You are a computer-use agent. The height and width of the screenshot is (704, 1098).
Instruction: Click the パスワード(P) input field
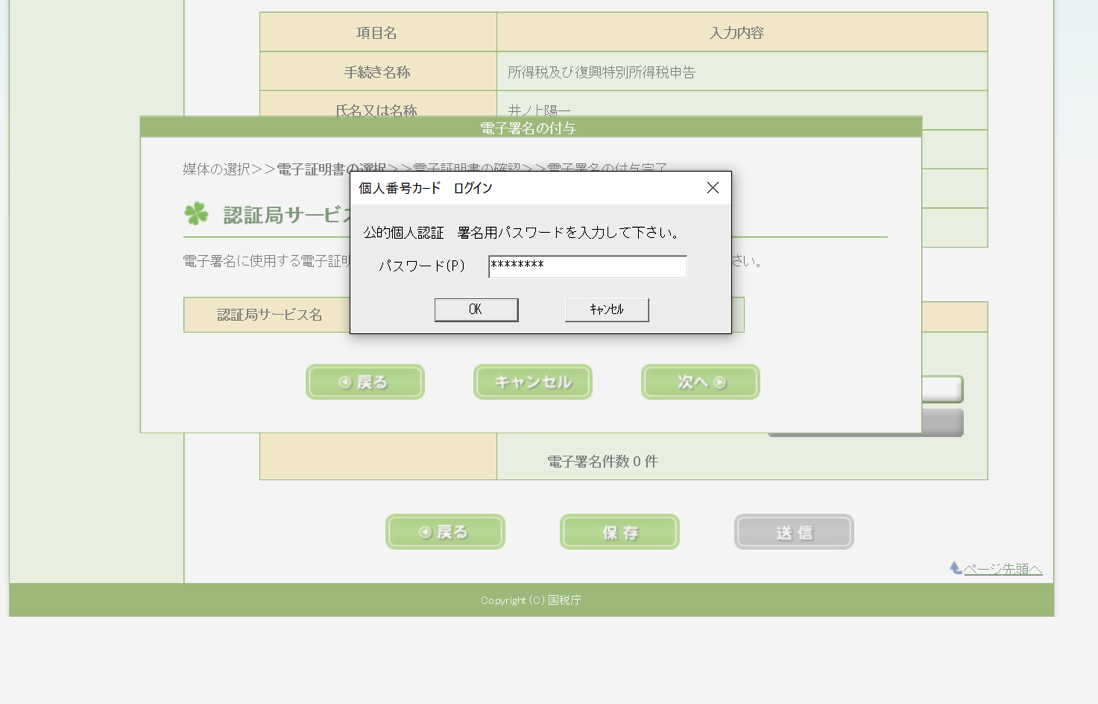coord(587,266)
